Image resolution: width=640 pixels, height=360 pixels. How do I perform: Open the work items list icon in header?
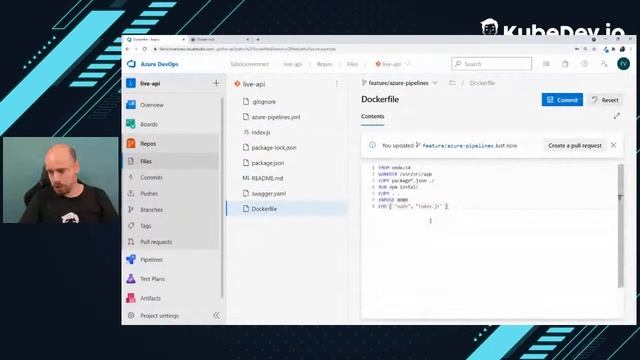(546, 64)
